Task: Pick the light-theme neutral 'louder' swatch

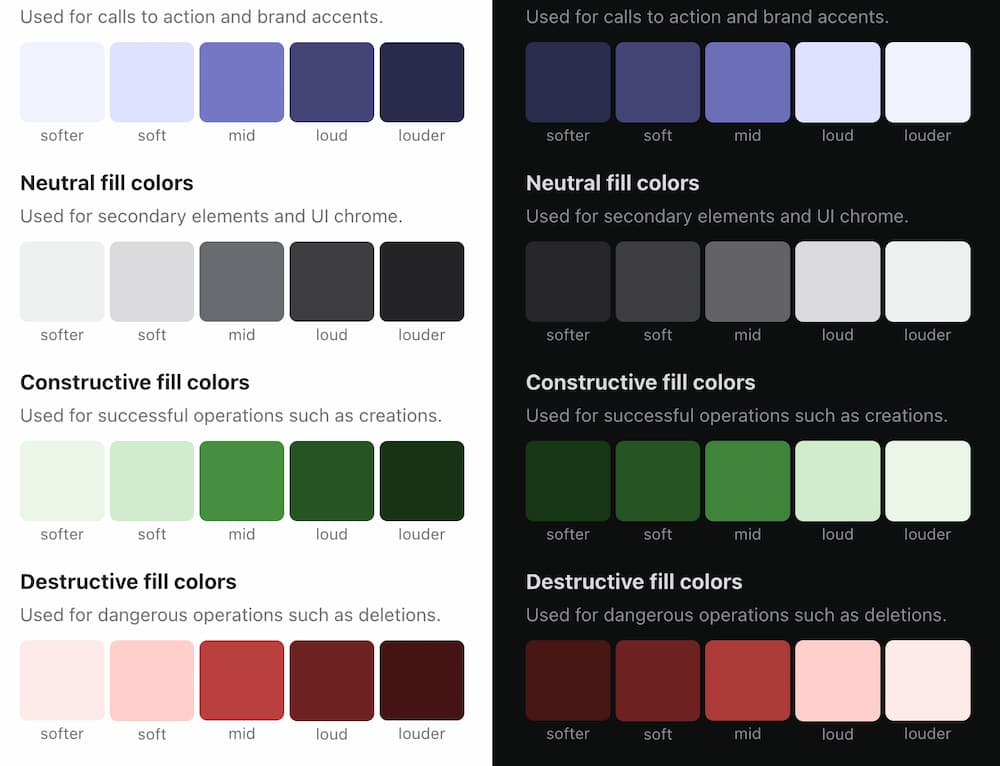Action: coord(422,281)
